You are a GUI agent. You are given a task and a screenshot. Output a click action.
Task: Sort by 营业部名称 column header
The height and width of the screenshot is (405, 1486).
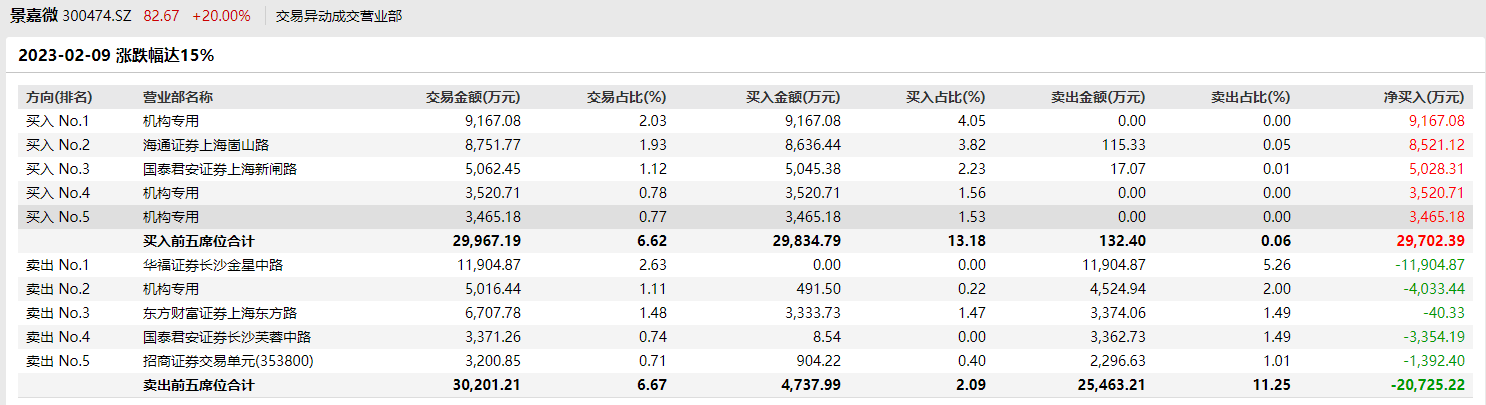click(178, 97)
